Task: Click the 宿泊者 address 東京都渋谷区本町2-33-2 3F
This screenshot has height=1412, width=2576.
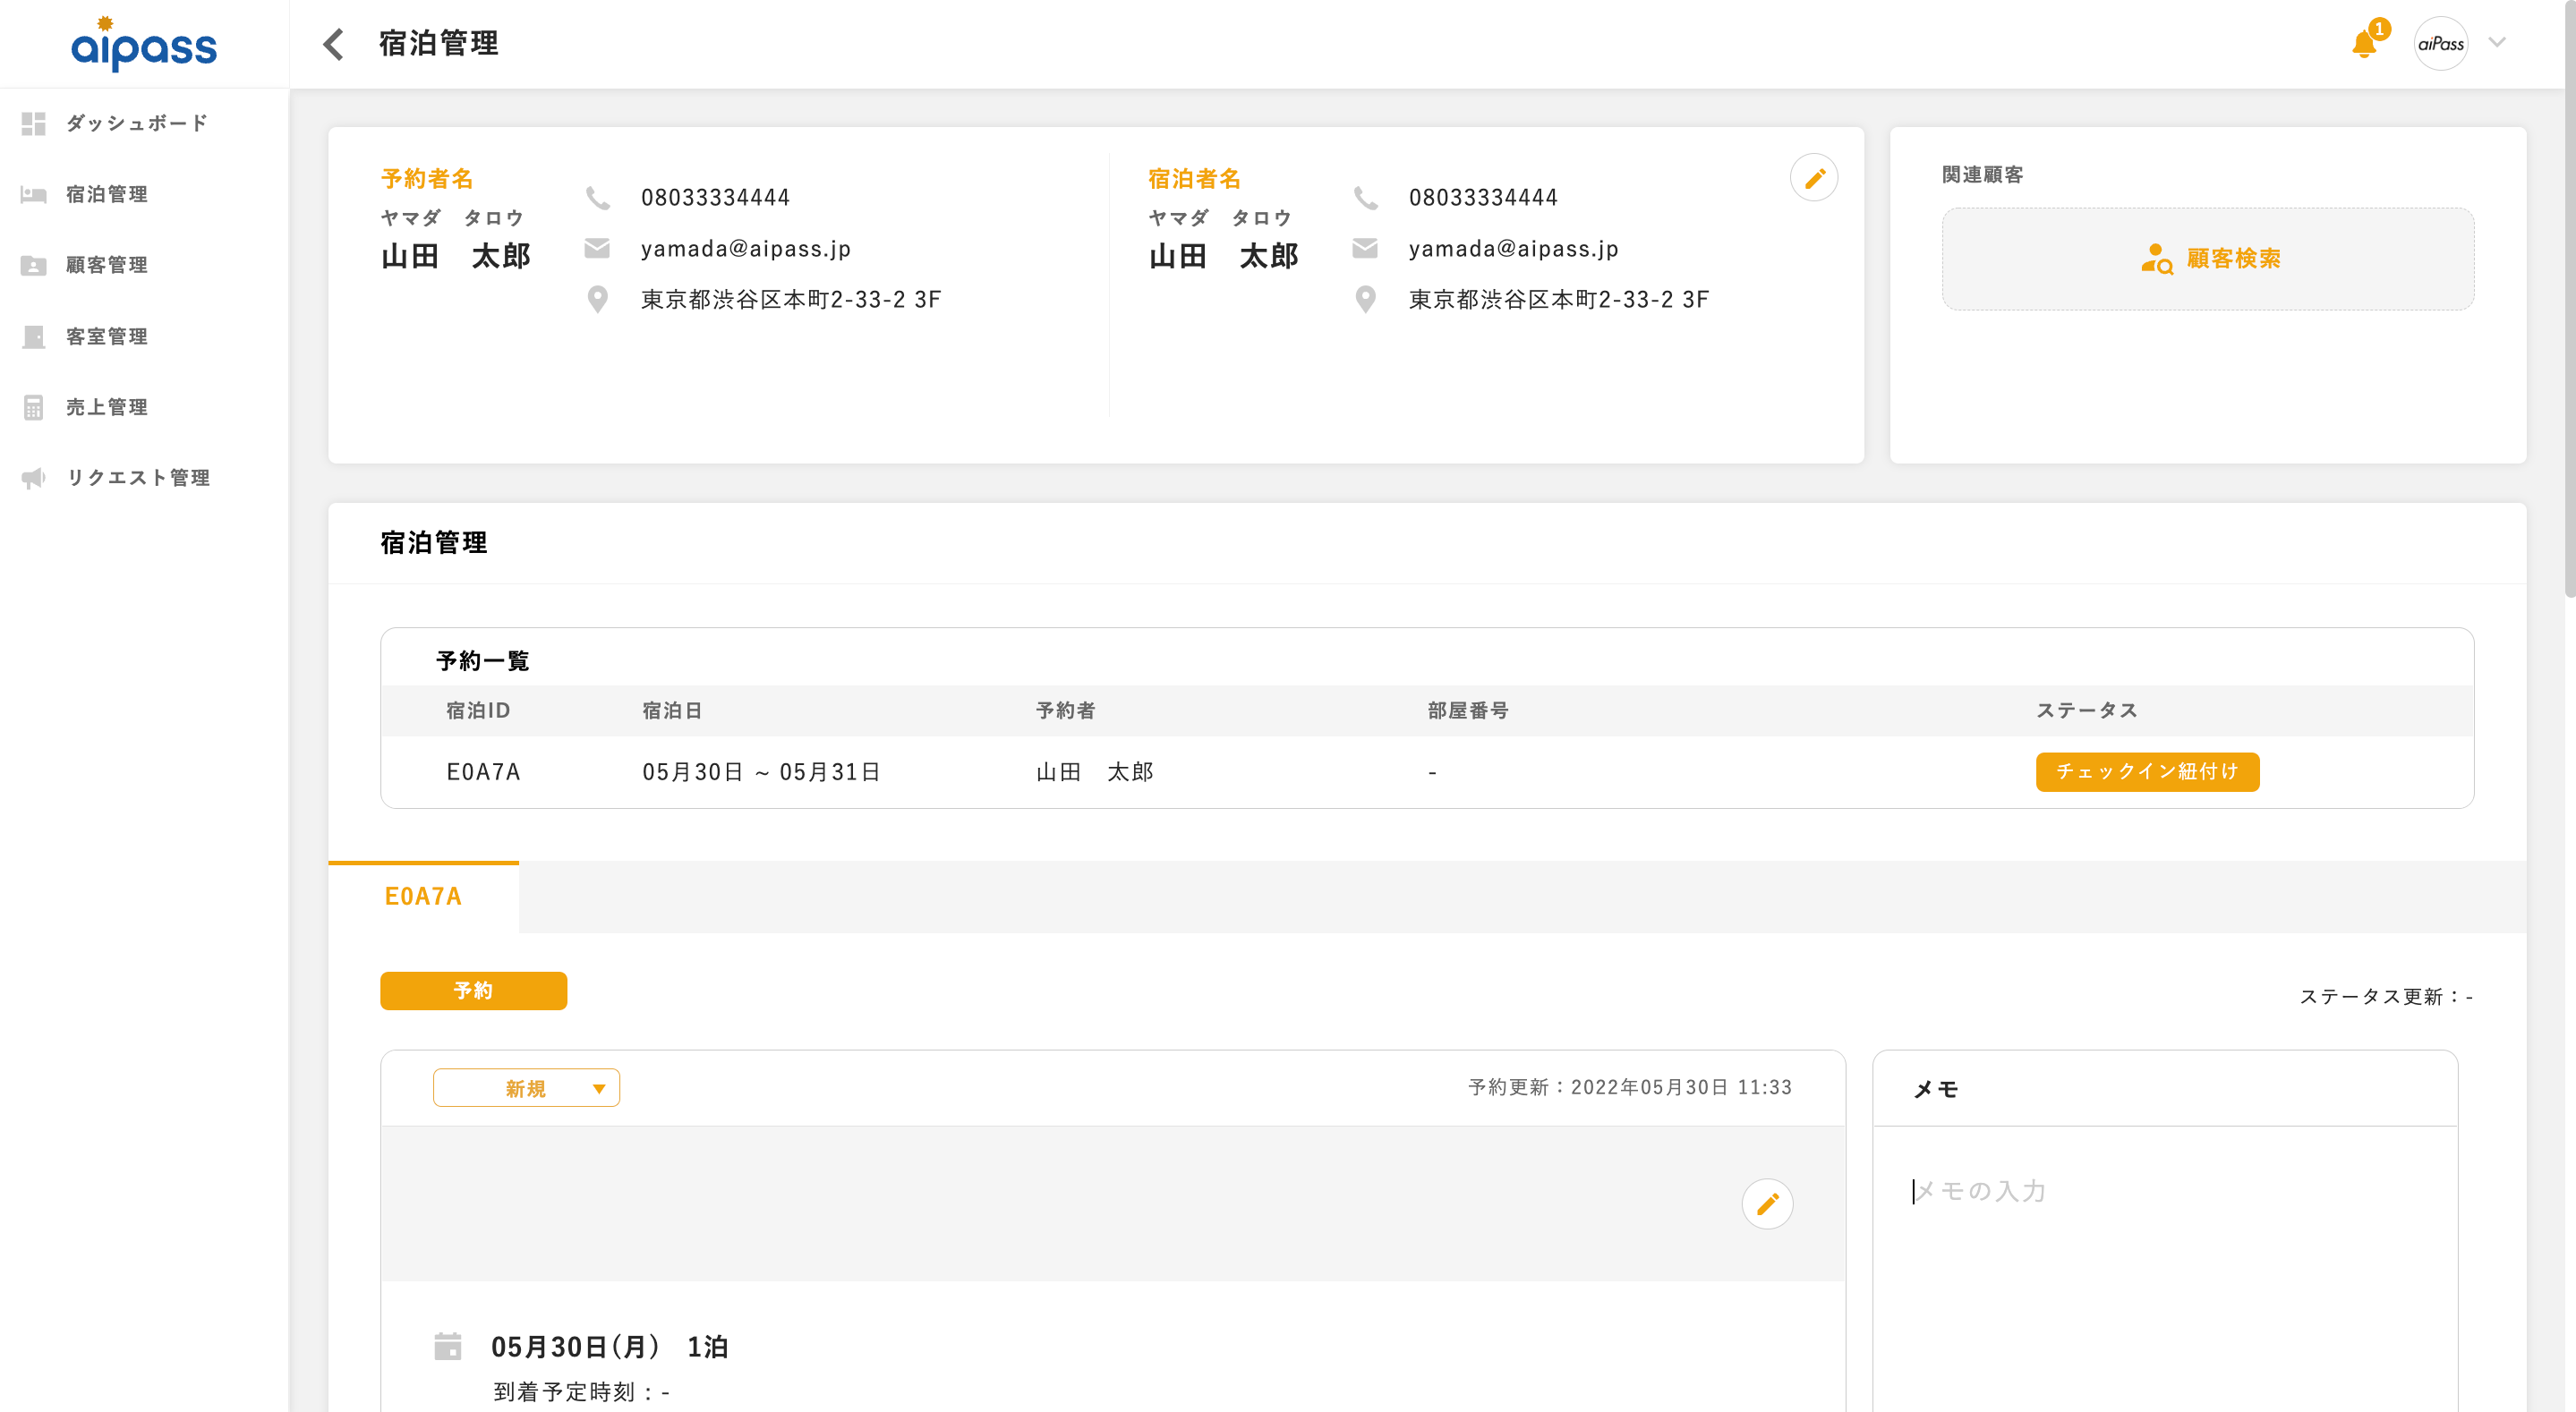Action: [x=1559, y=299]
